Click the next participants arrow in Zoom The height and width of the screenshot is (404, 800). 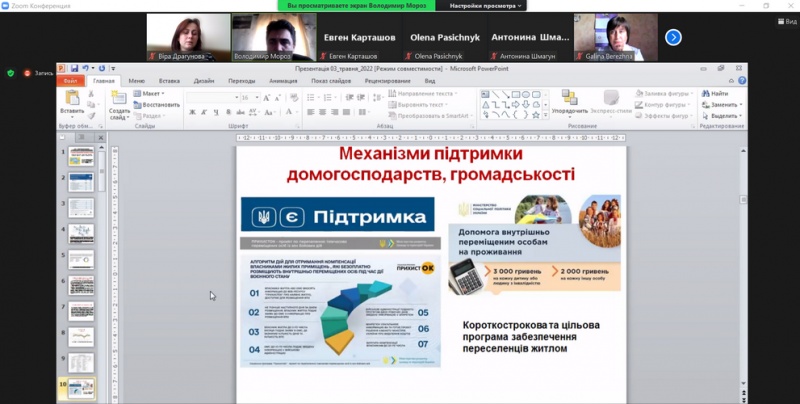(x=673, y=37)
